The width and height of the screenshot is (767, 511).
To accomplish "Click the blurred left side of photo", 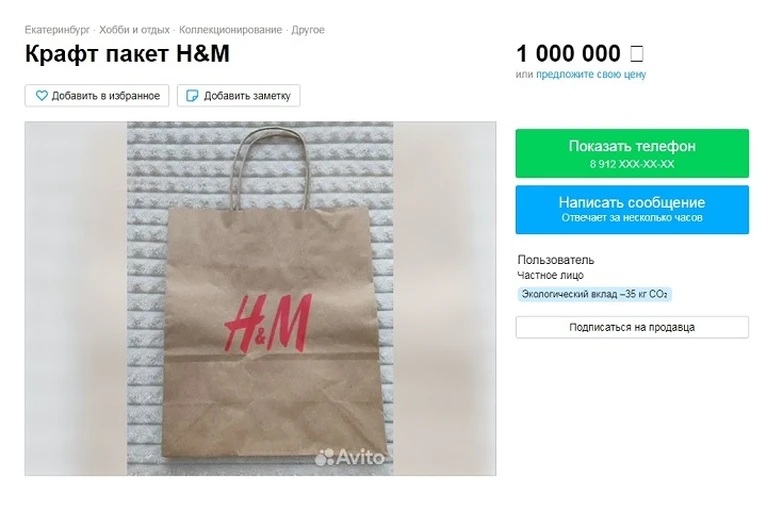I will 76,298.
